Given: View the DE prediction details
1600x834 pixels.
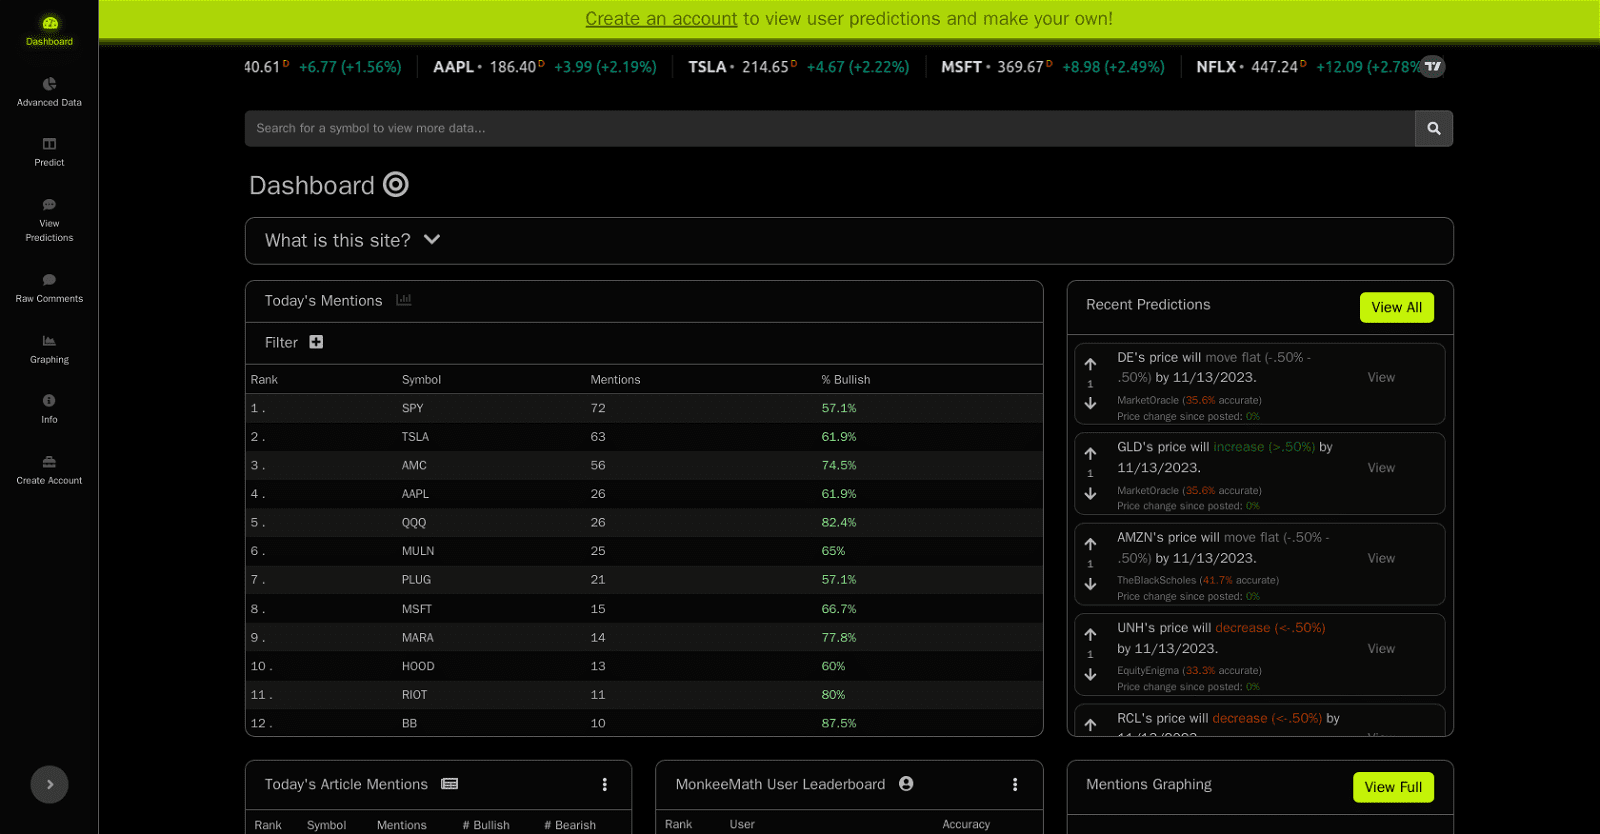Looking at the screenshot, I should pos(1381,378).
